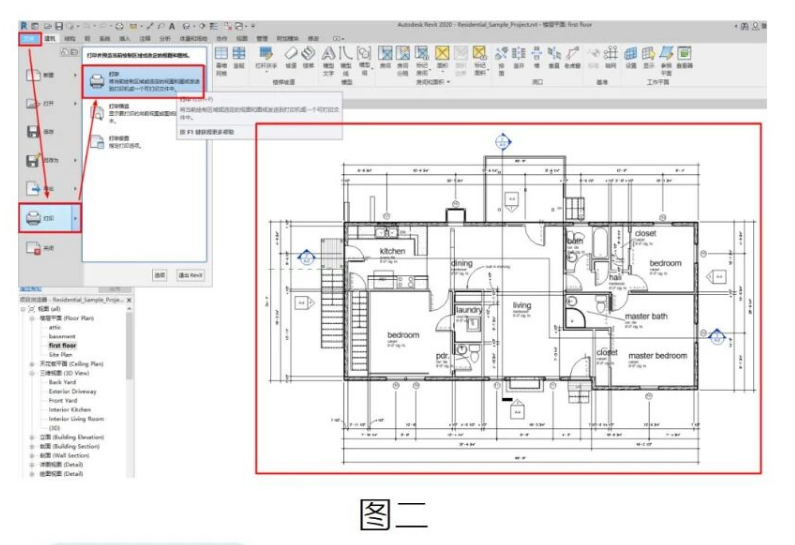
Task: Click the Options button in the file menu
Action: 160,275
